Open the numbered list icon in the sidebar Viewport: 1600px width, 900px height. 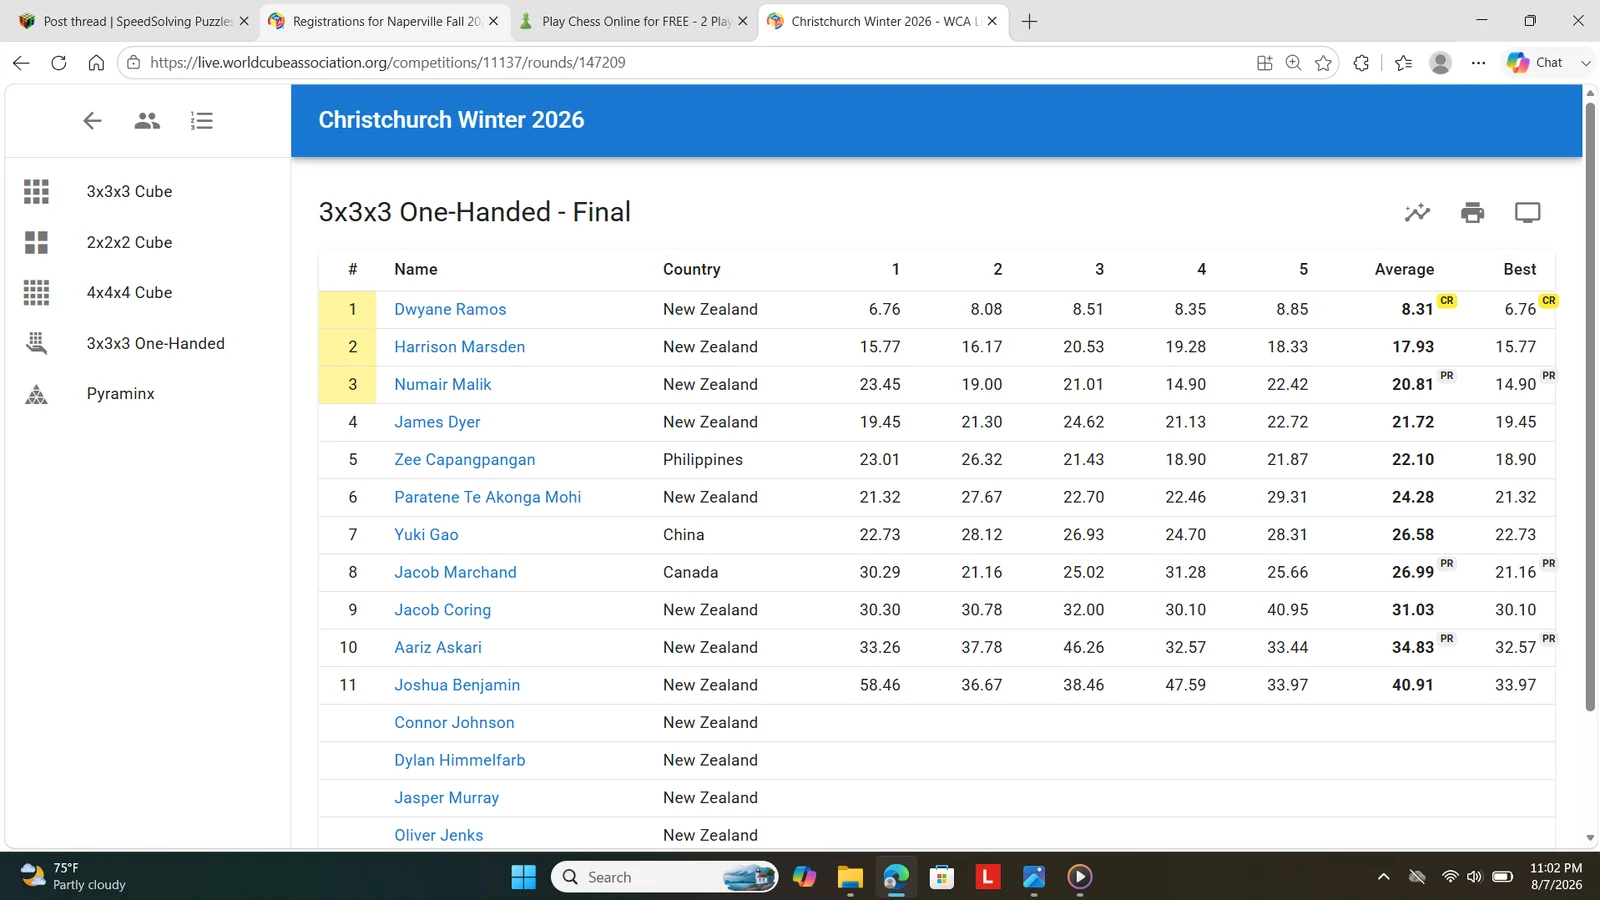(202, 121)
